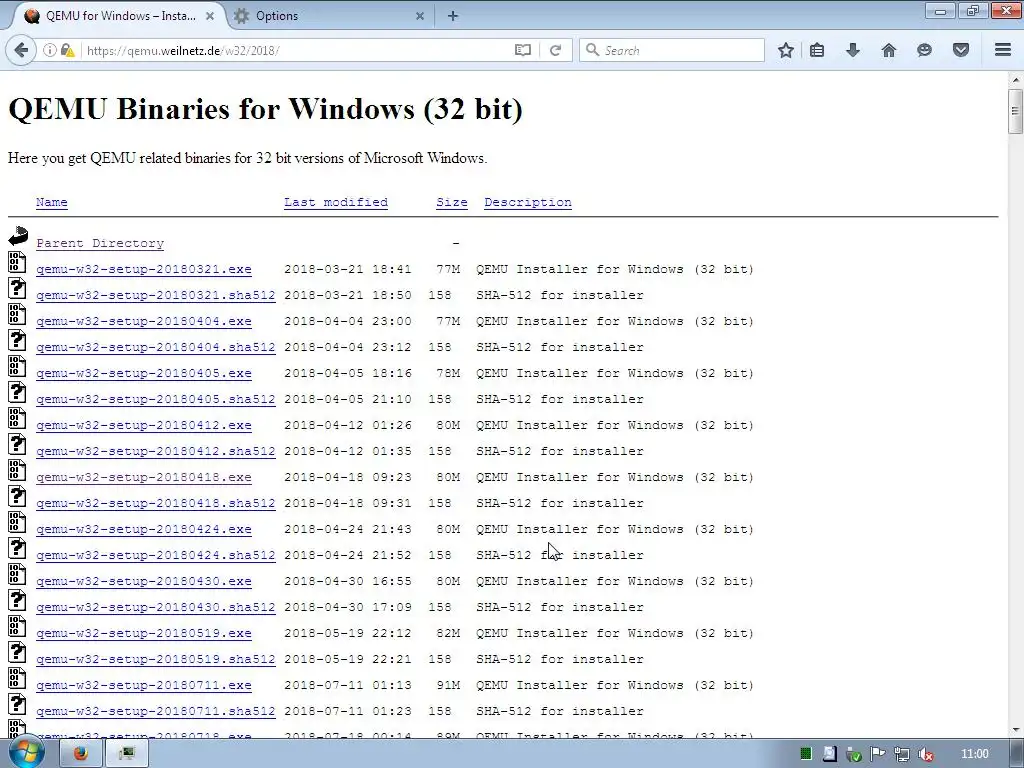This screenshot has height=768, width=1024.
Task: Open qemu-w32-setup-20180321.sha512 link
Action: pos(155,295)
